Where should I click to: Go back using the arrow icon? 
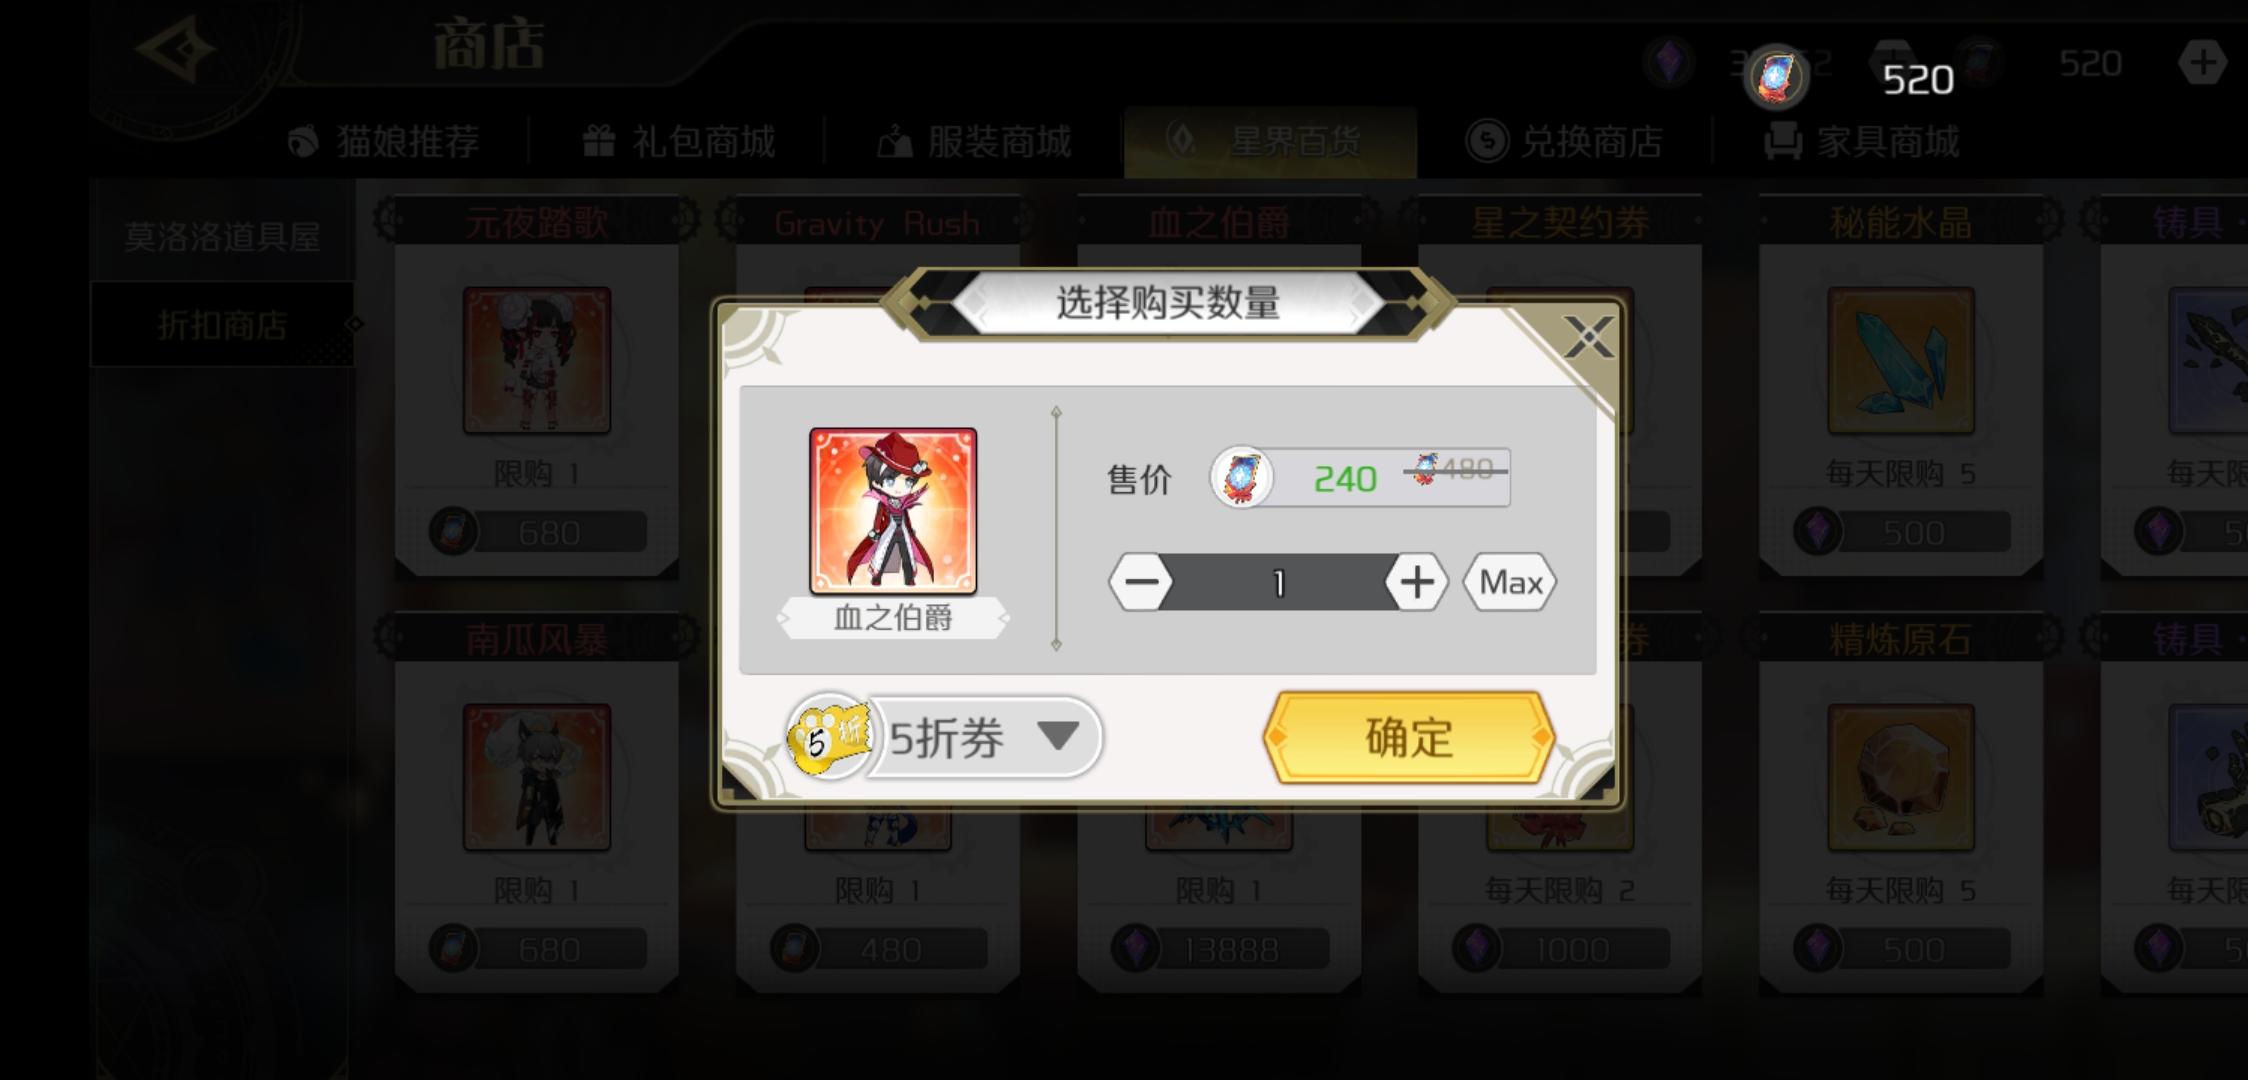pyautogui.click(x=177, y=50)
